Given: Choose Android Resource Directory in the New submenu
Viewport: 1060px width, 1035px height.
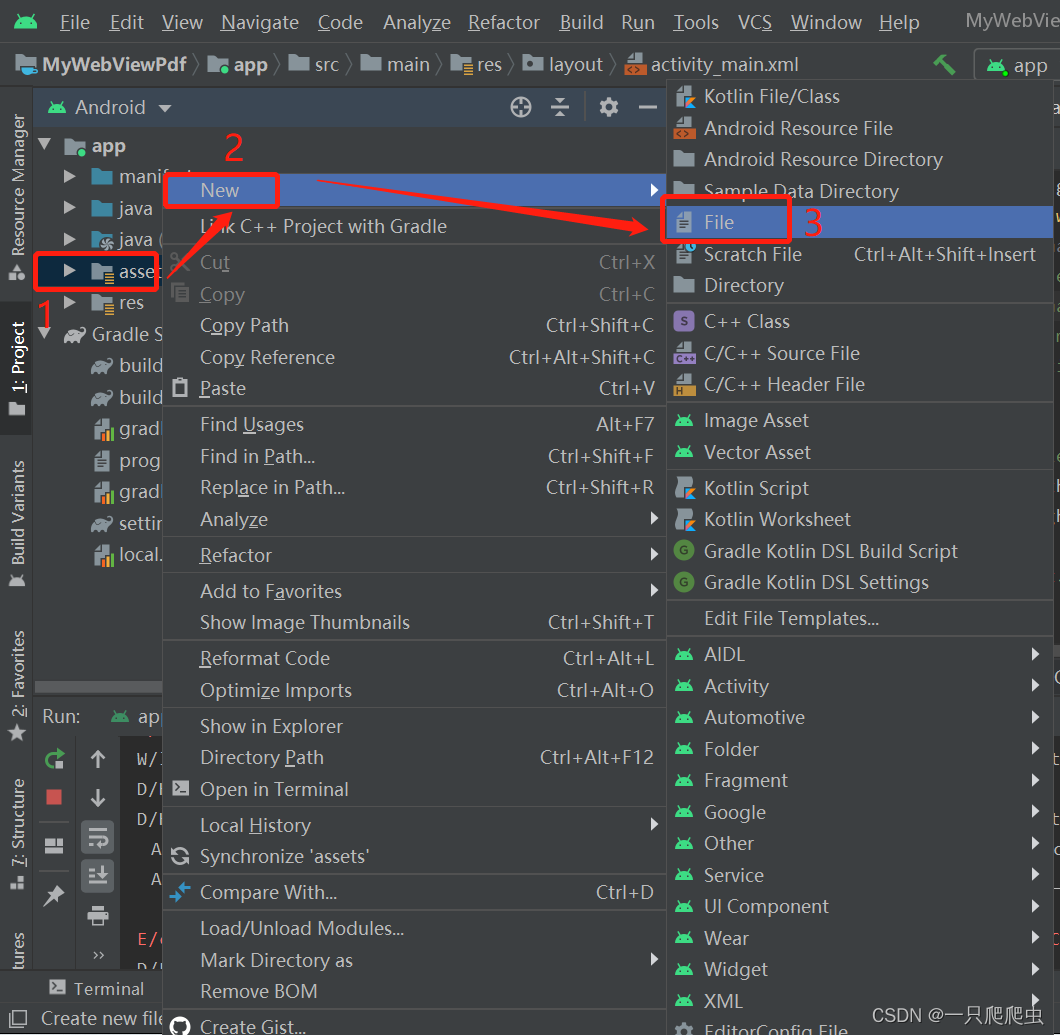Looking at the screenshot, I should tap(859, 160).
